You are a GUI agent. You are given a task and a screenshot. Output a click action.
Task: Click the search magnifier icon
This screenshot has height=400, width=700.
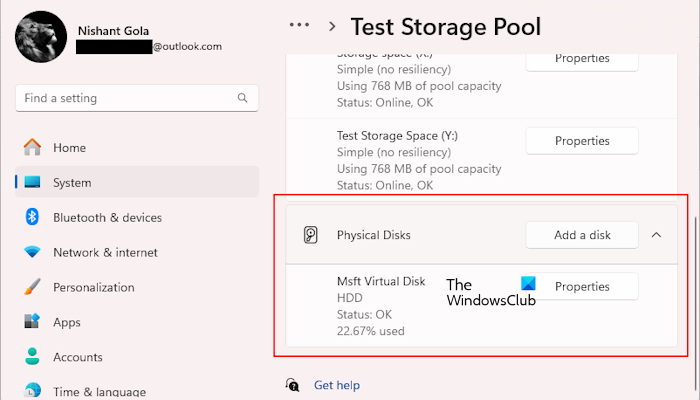pos(243,99)
